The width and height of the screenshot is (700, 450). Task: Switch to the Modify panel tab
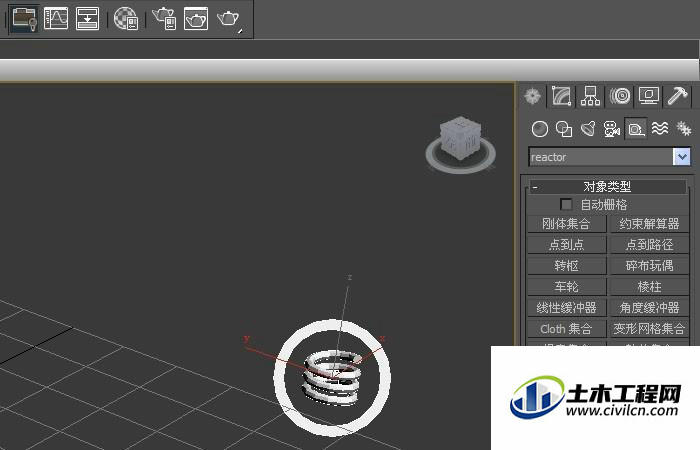click(x=561, y=96)
